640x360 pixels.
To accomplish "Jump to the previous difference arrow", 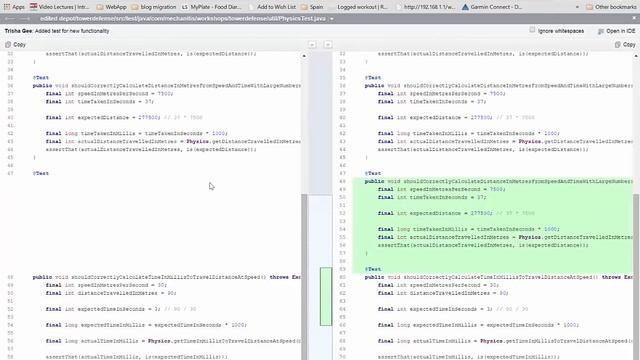I will coord(312,44).
